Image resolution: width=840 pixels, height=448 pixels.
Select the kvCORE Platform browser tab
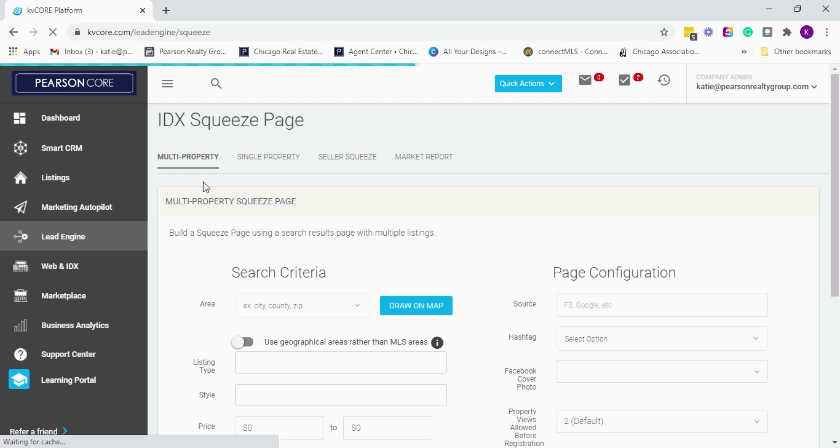click(x=77, y=10)
